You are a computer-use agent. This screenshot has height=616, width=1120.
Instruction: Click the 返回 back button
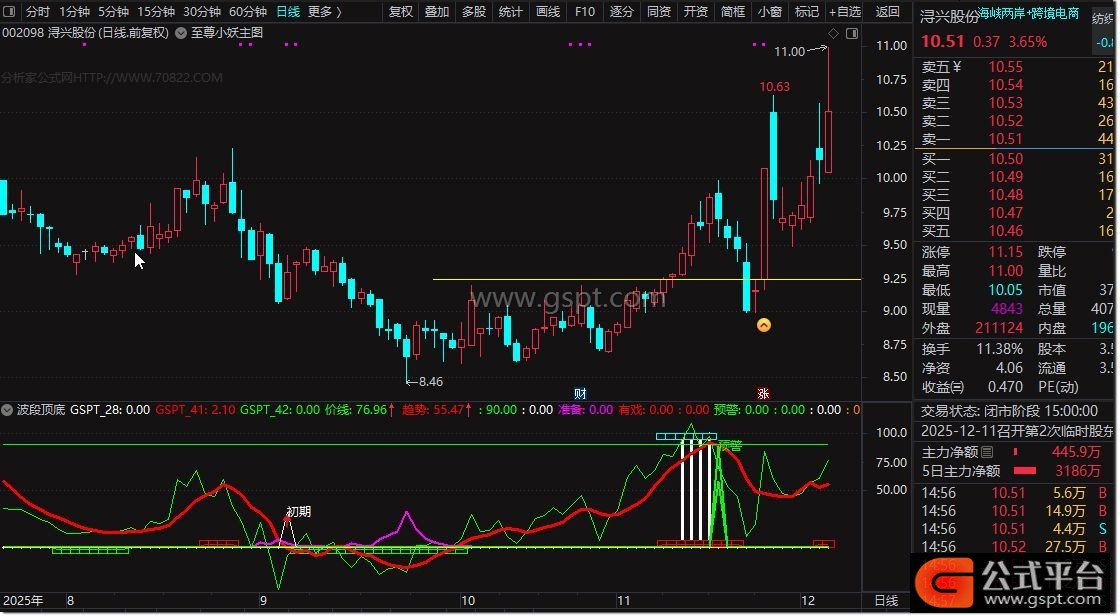pos(887,12)
